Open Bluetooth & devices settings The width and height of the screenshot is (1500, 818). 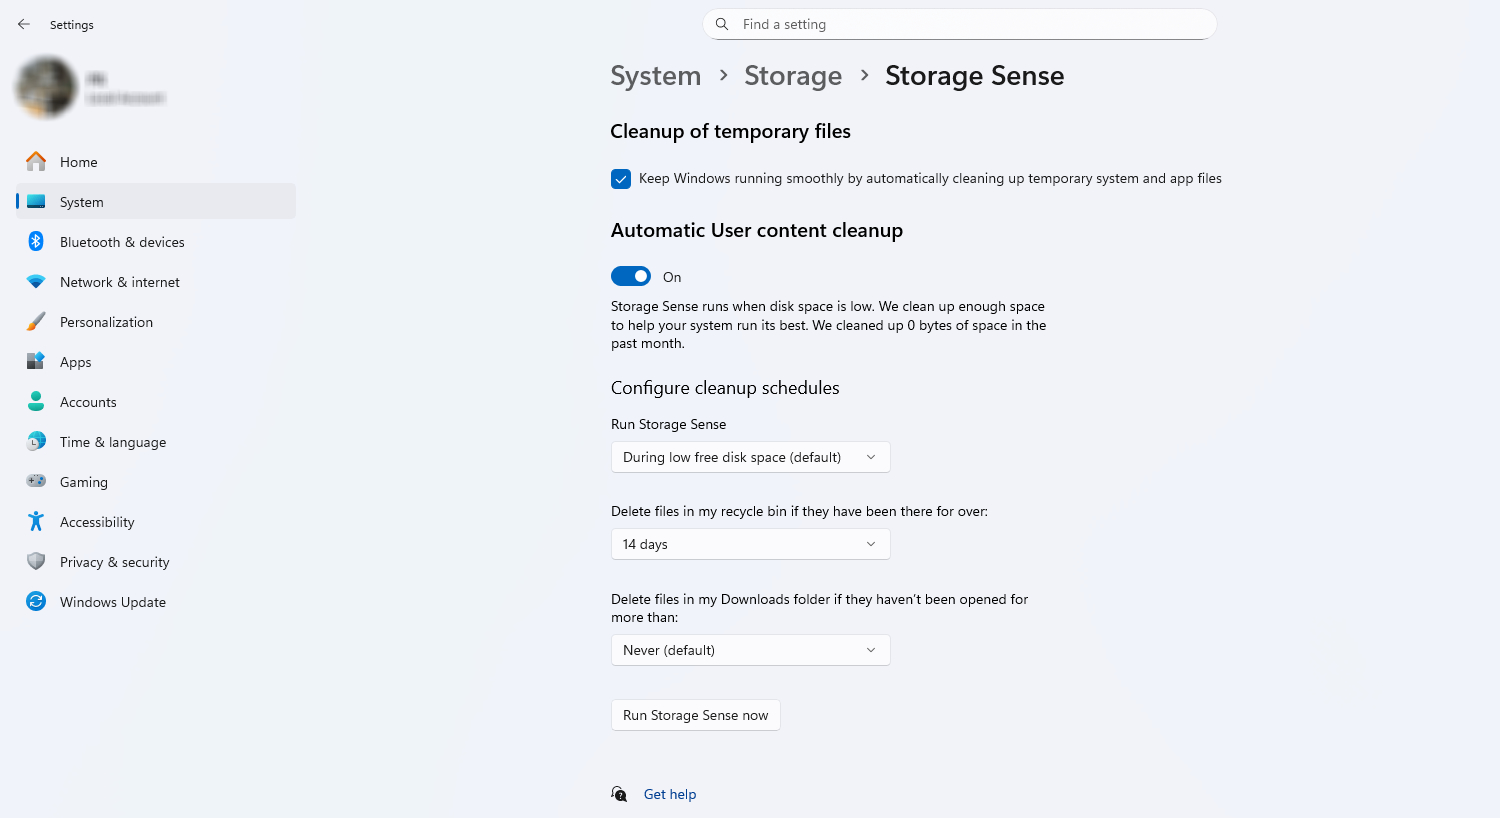[x=35, y=241]
